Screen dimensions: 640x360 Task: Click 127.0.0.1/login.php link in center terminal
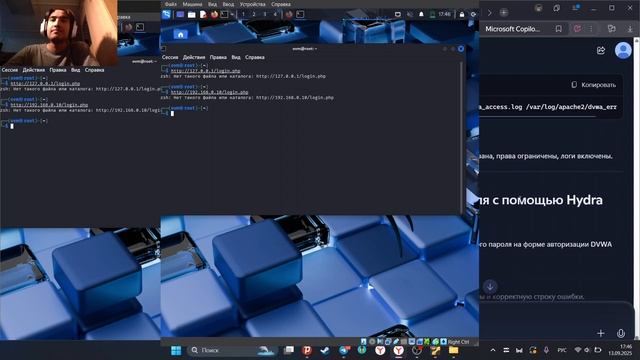coord(205,71)
